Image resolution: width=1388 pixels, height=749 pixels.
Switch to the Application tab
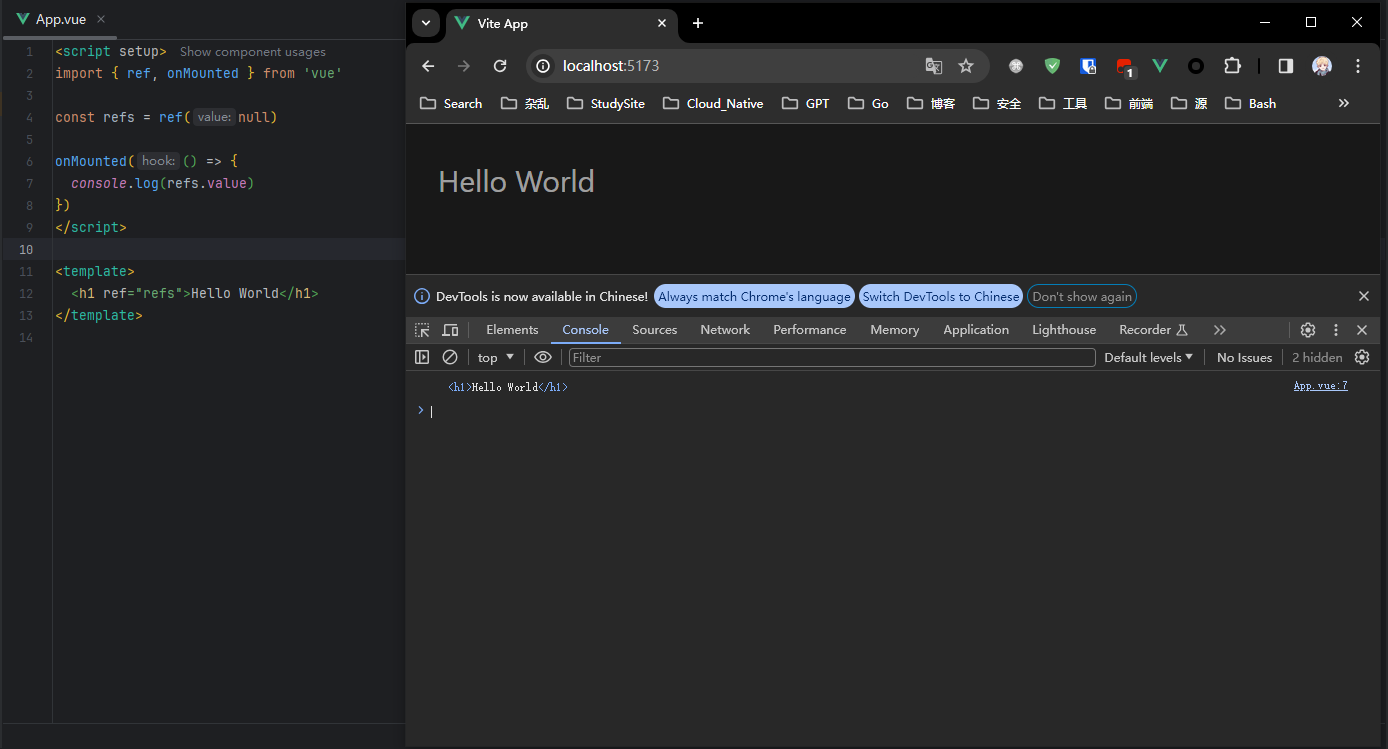(x=976, y=330)
